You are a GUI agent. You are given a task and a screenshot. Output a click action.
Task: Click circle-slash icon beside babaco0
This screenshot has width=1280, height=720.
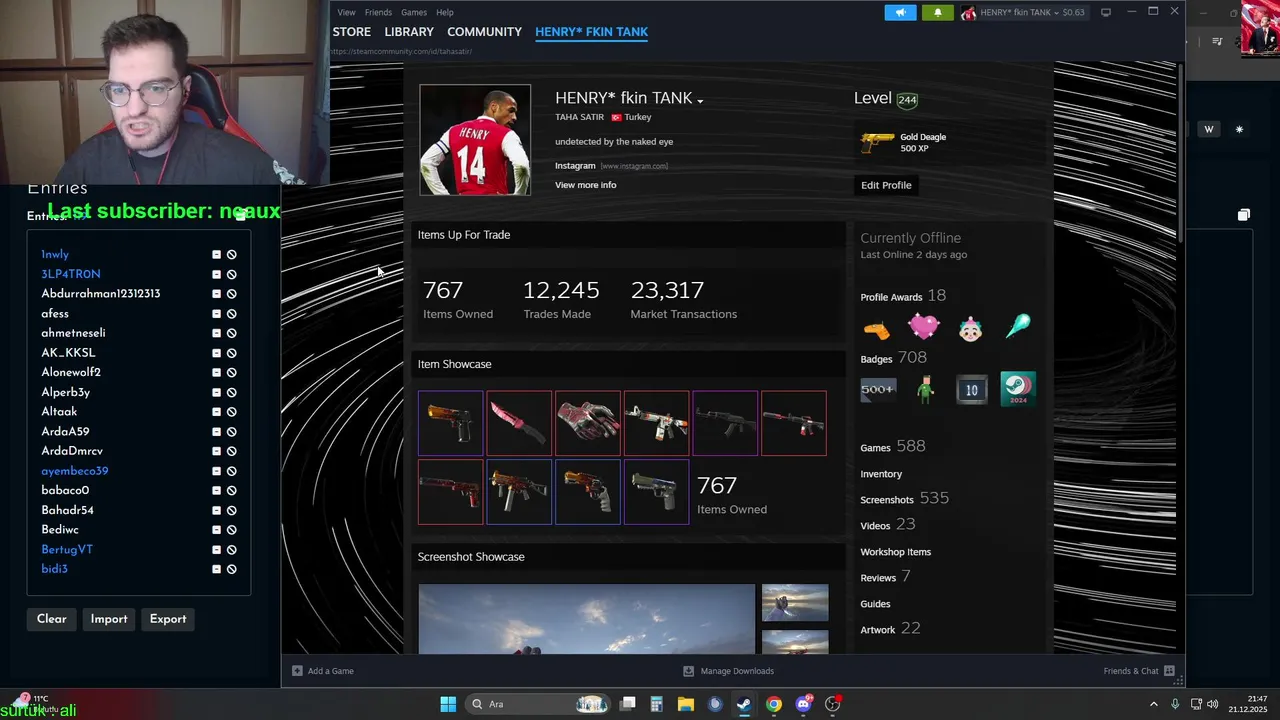[231, 491]
